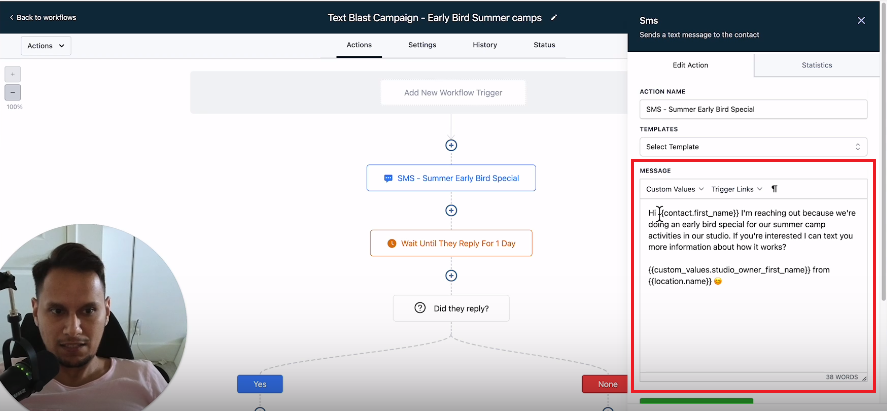The width and height of the screenshot is (887, 411).
Task: Add step below the Wait node
Action: click(x=451, y=276)
